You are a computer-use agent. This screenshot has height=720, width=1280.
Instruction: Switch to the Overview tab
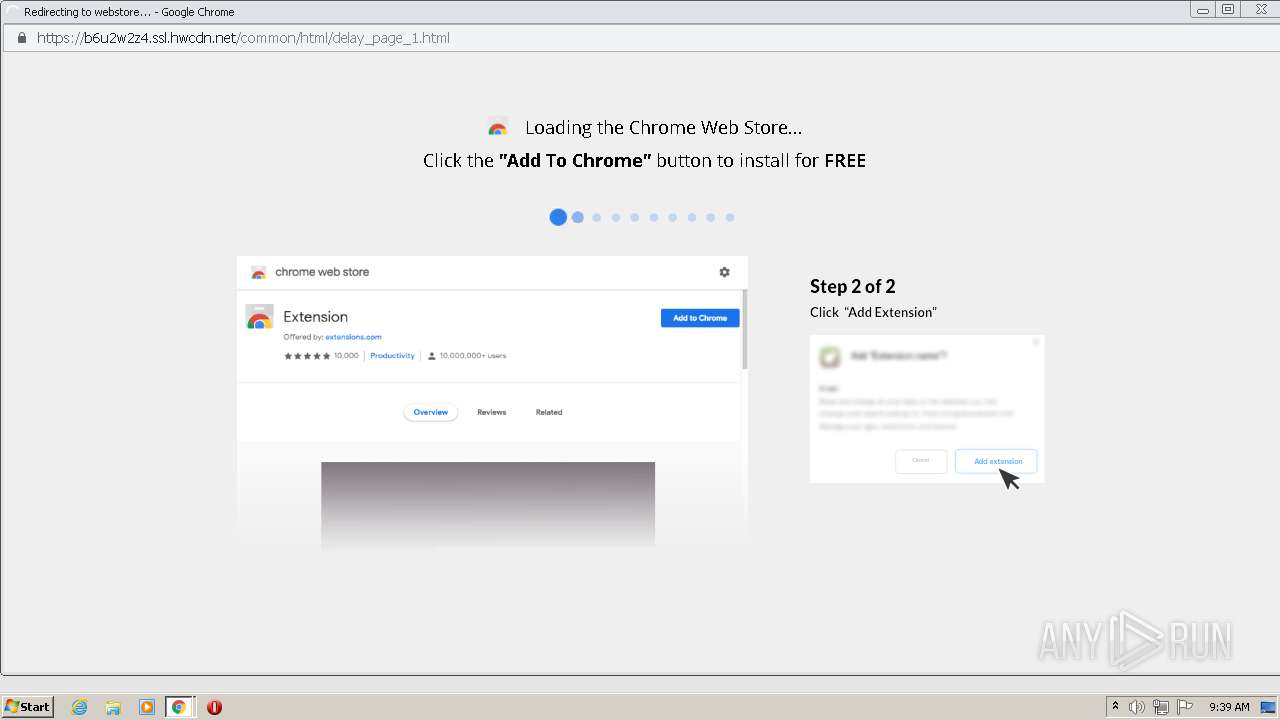(431, 412)
